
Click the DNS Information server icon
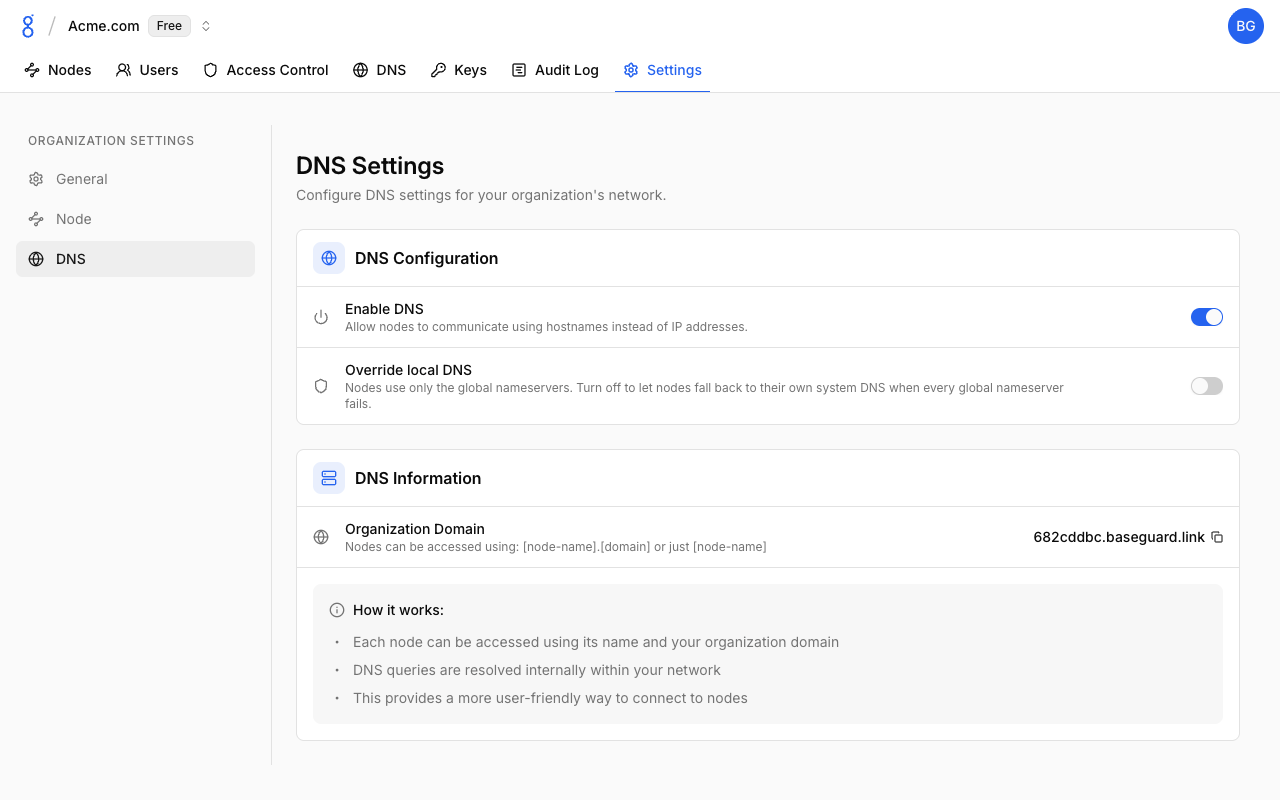tap(329, 478)
